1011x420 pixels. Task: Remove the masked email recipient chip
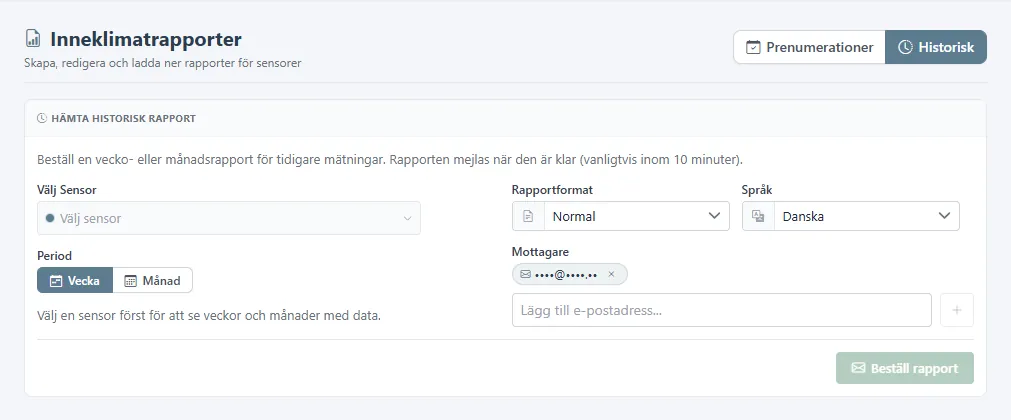coord(611,274)
